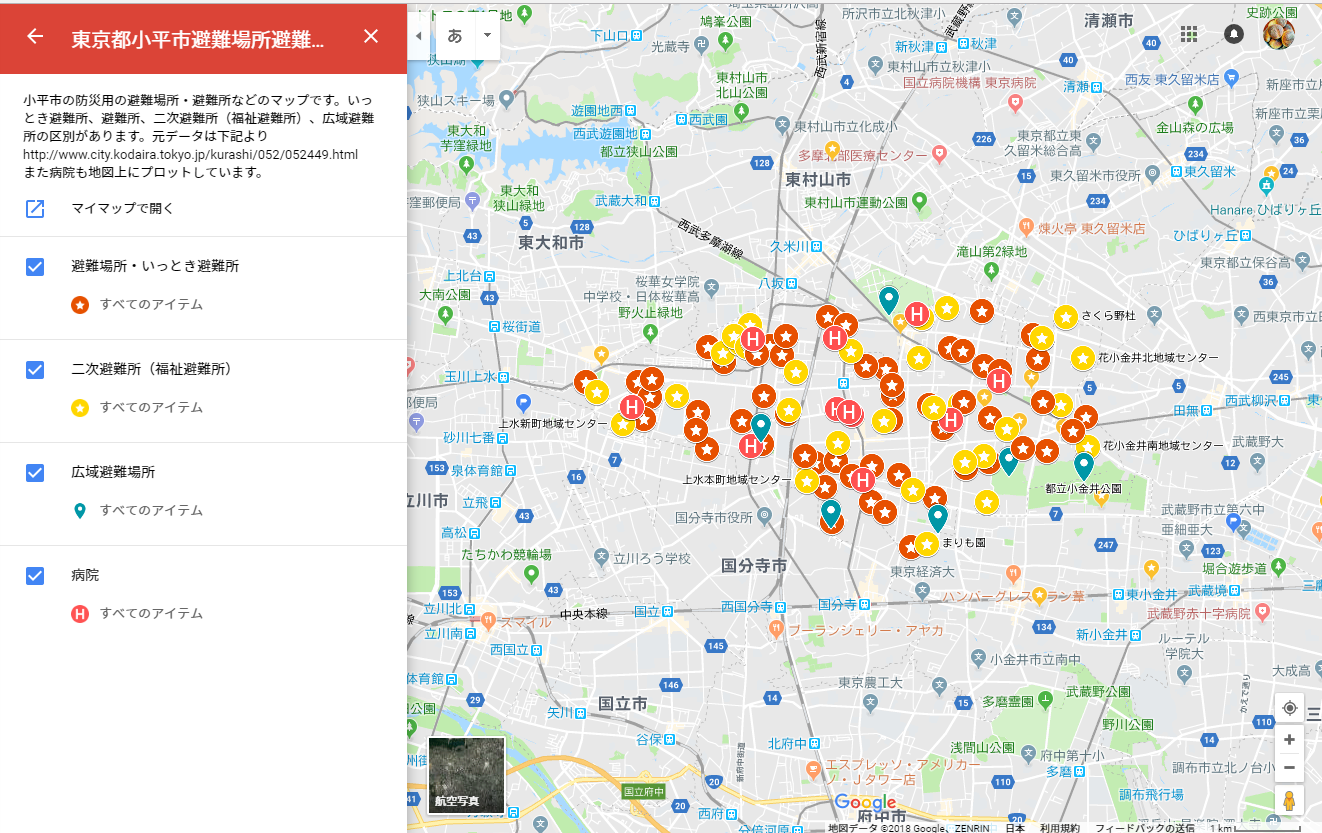
Task: Close the map description panel with the X
Action: tap(370, 36)
